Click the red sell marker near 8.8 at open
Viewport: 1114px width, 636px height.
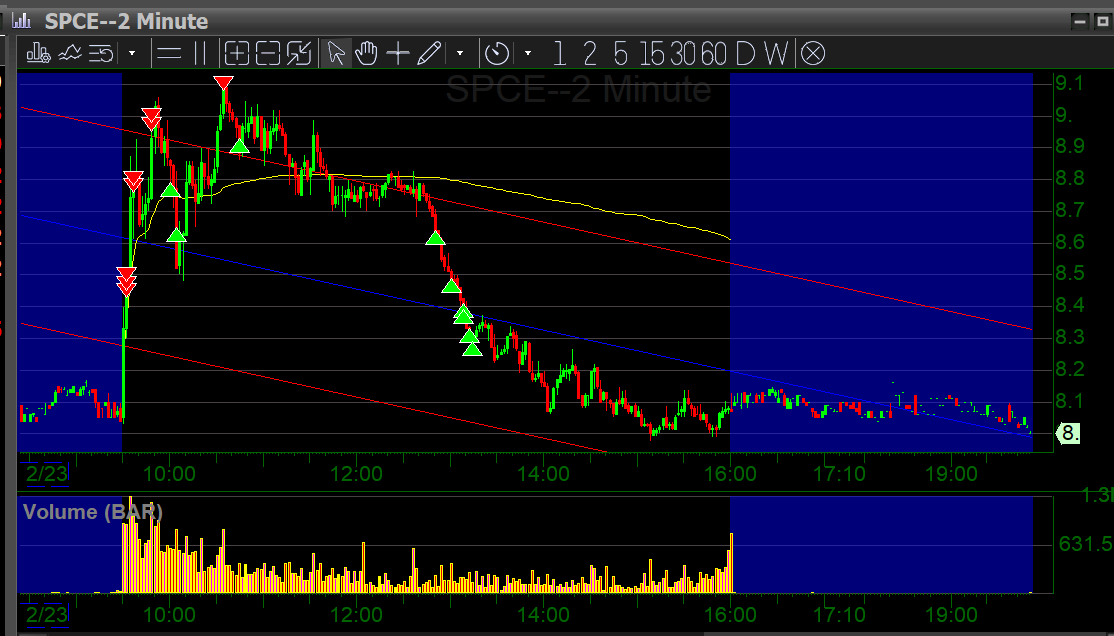[x=133, y=180]
